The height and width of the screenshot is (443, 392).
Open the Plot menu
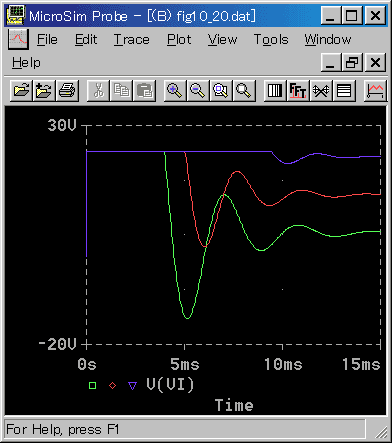[x=179, y=40]
